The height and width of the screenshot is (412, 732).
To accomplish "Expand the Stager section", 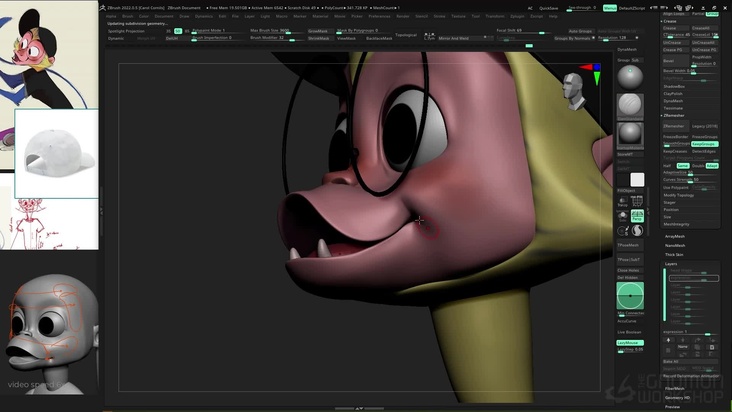I will [x=670, y=203].
